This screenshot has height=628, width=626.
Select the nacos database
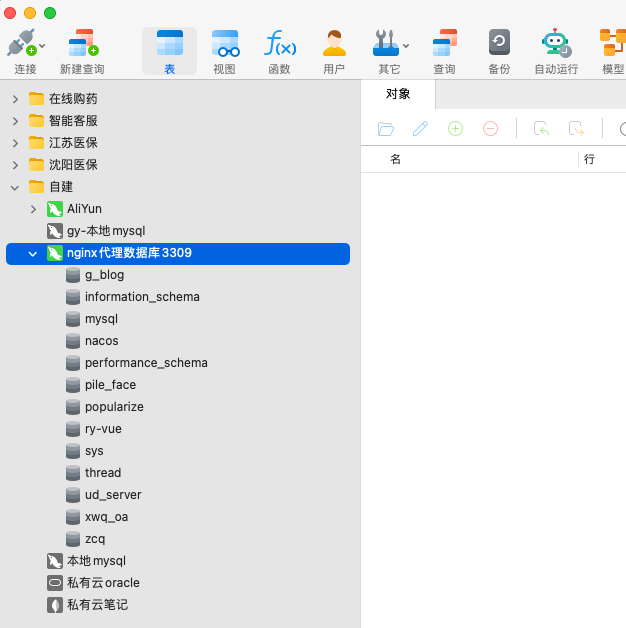tap(101, 341)
